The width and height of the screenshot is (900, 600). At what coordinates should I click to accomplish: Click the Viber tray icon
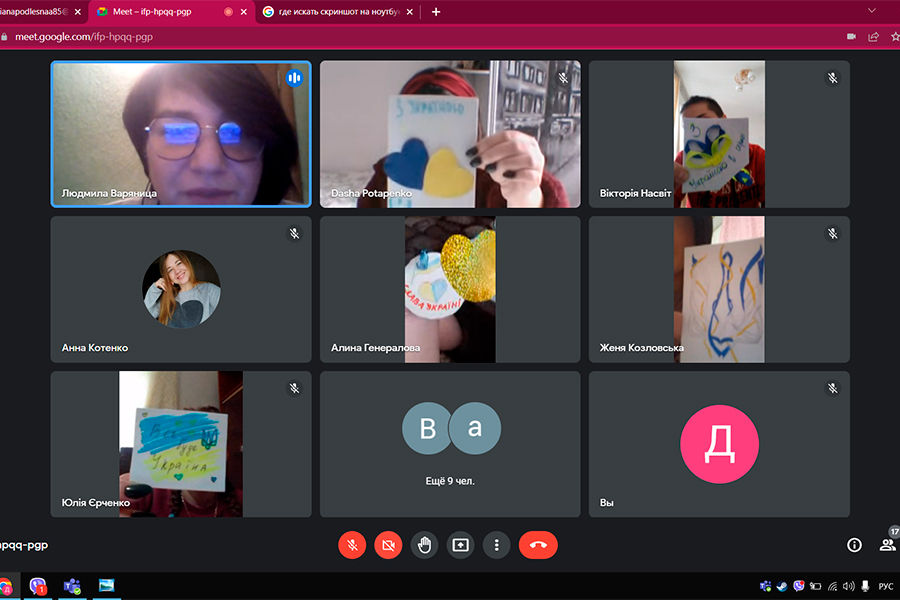pyautogui.click(x=798, y=586)
